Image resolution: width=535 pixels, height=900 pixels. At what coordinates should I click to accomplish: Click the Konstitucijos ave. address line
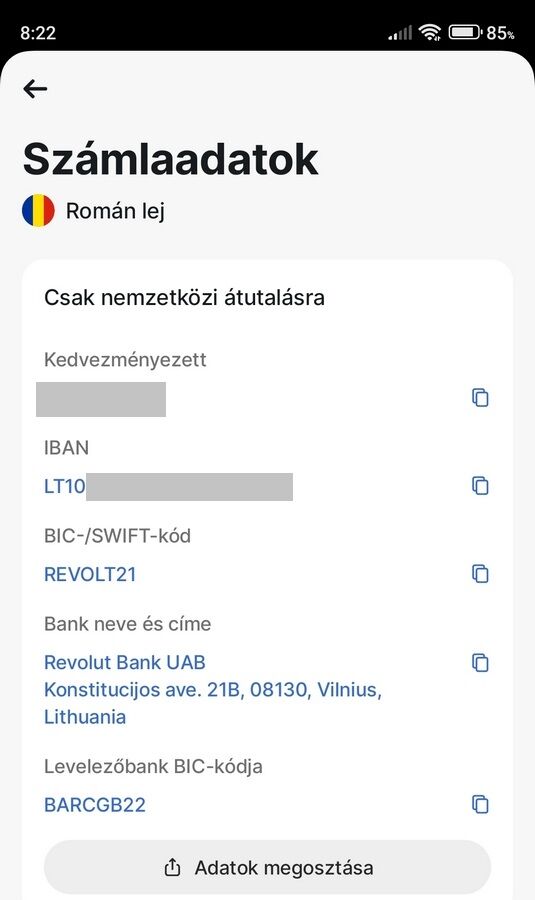213,689
